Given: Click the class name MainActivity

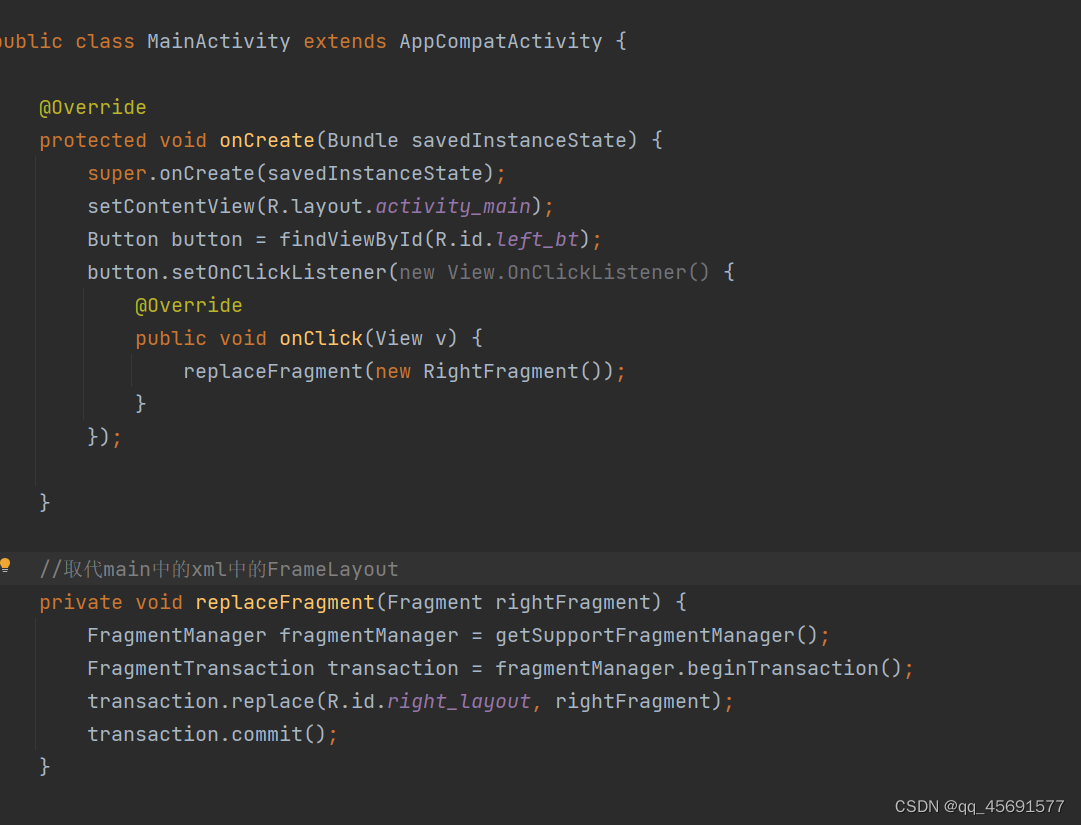Looking at the screenshot, I should 219,41.
